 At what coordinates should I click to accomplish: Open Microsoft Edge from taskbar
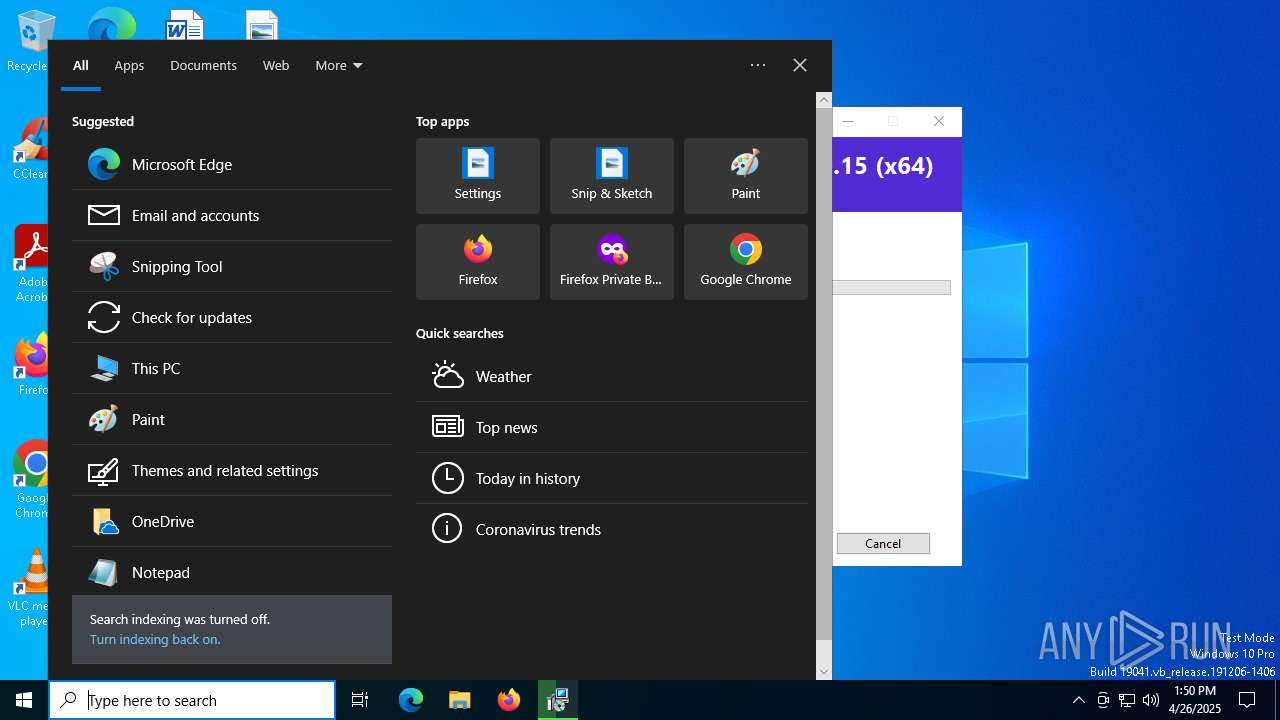pos(411,700)
